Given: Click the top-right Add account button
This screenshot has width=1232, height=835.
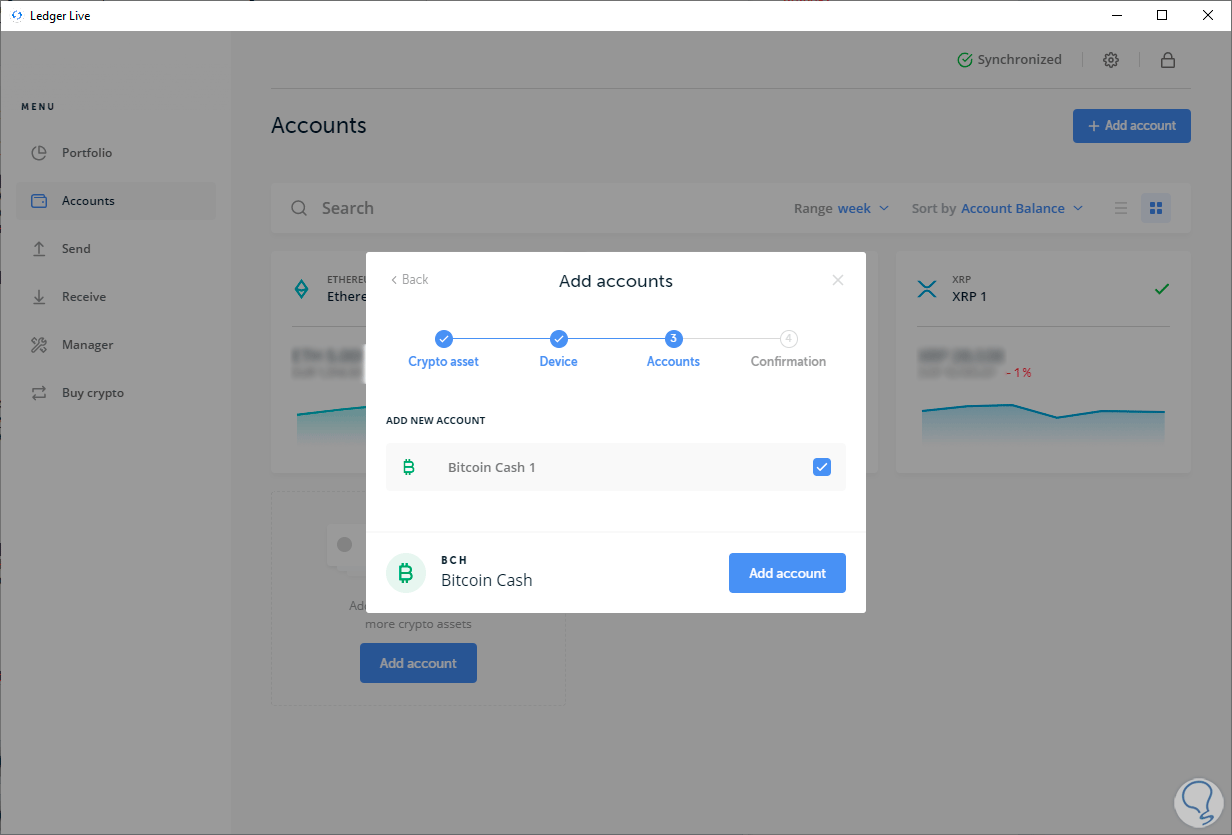Looking at the screenshot, I should tap(1132, 126).
